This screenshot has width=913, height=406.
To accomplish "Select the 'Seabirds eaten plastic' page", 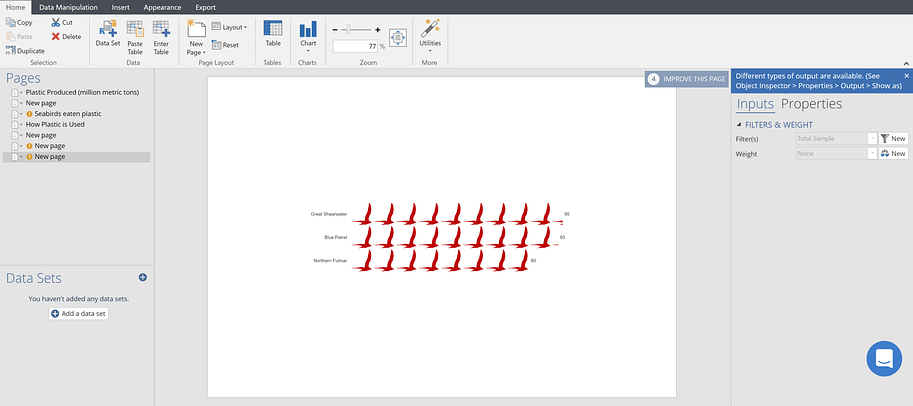I will pos(62,114).
